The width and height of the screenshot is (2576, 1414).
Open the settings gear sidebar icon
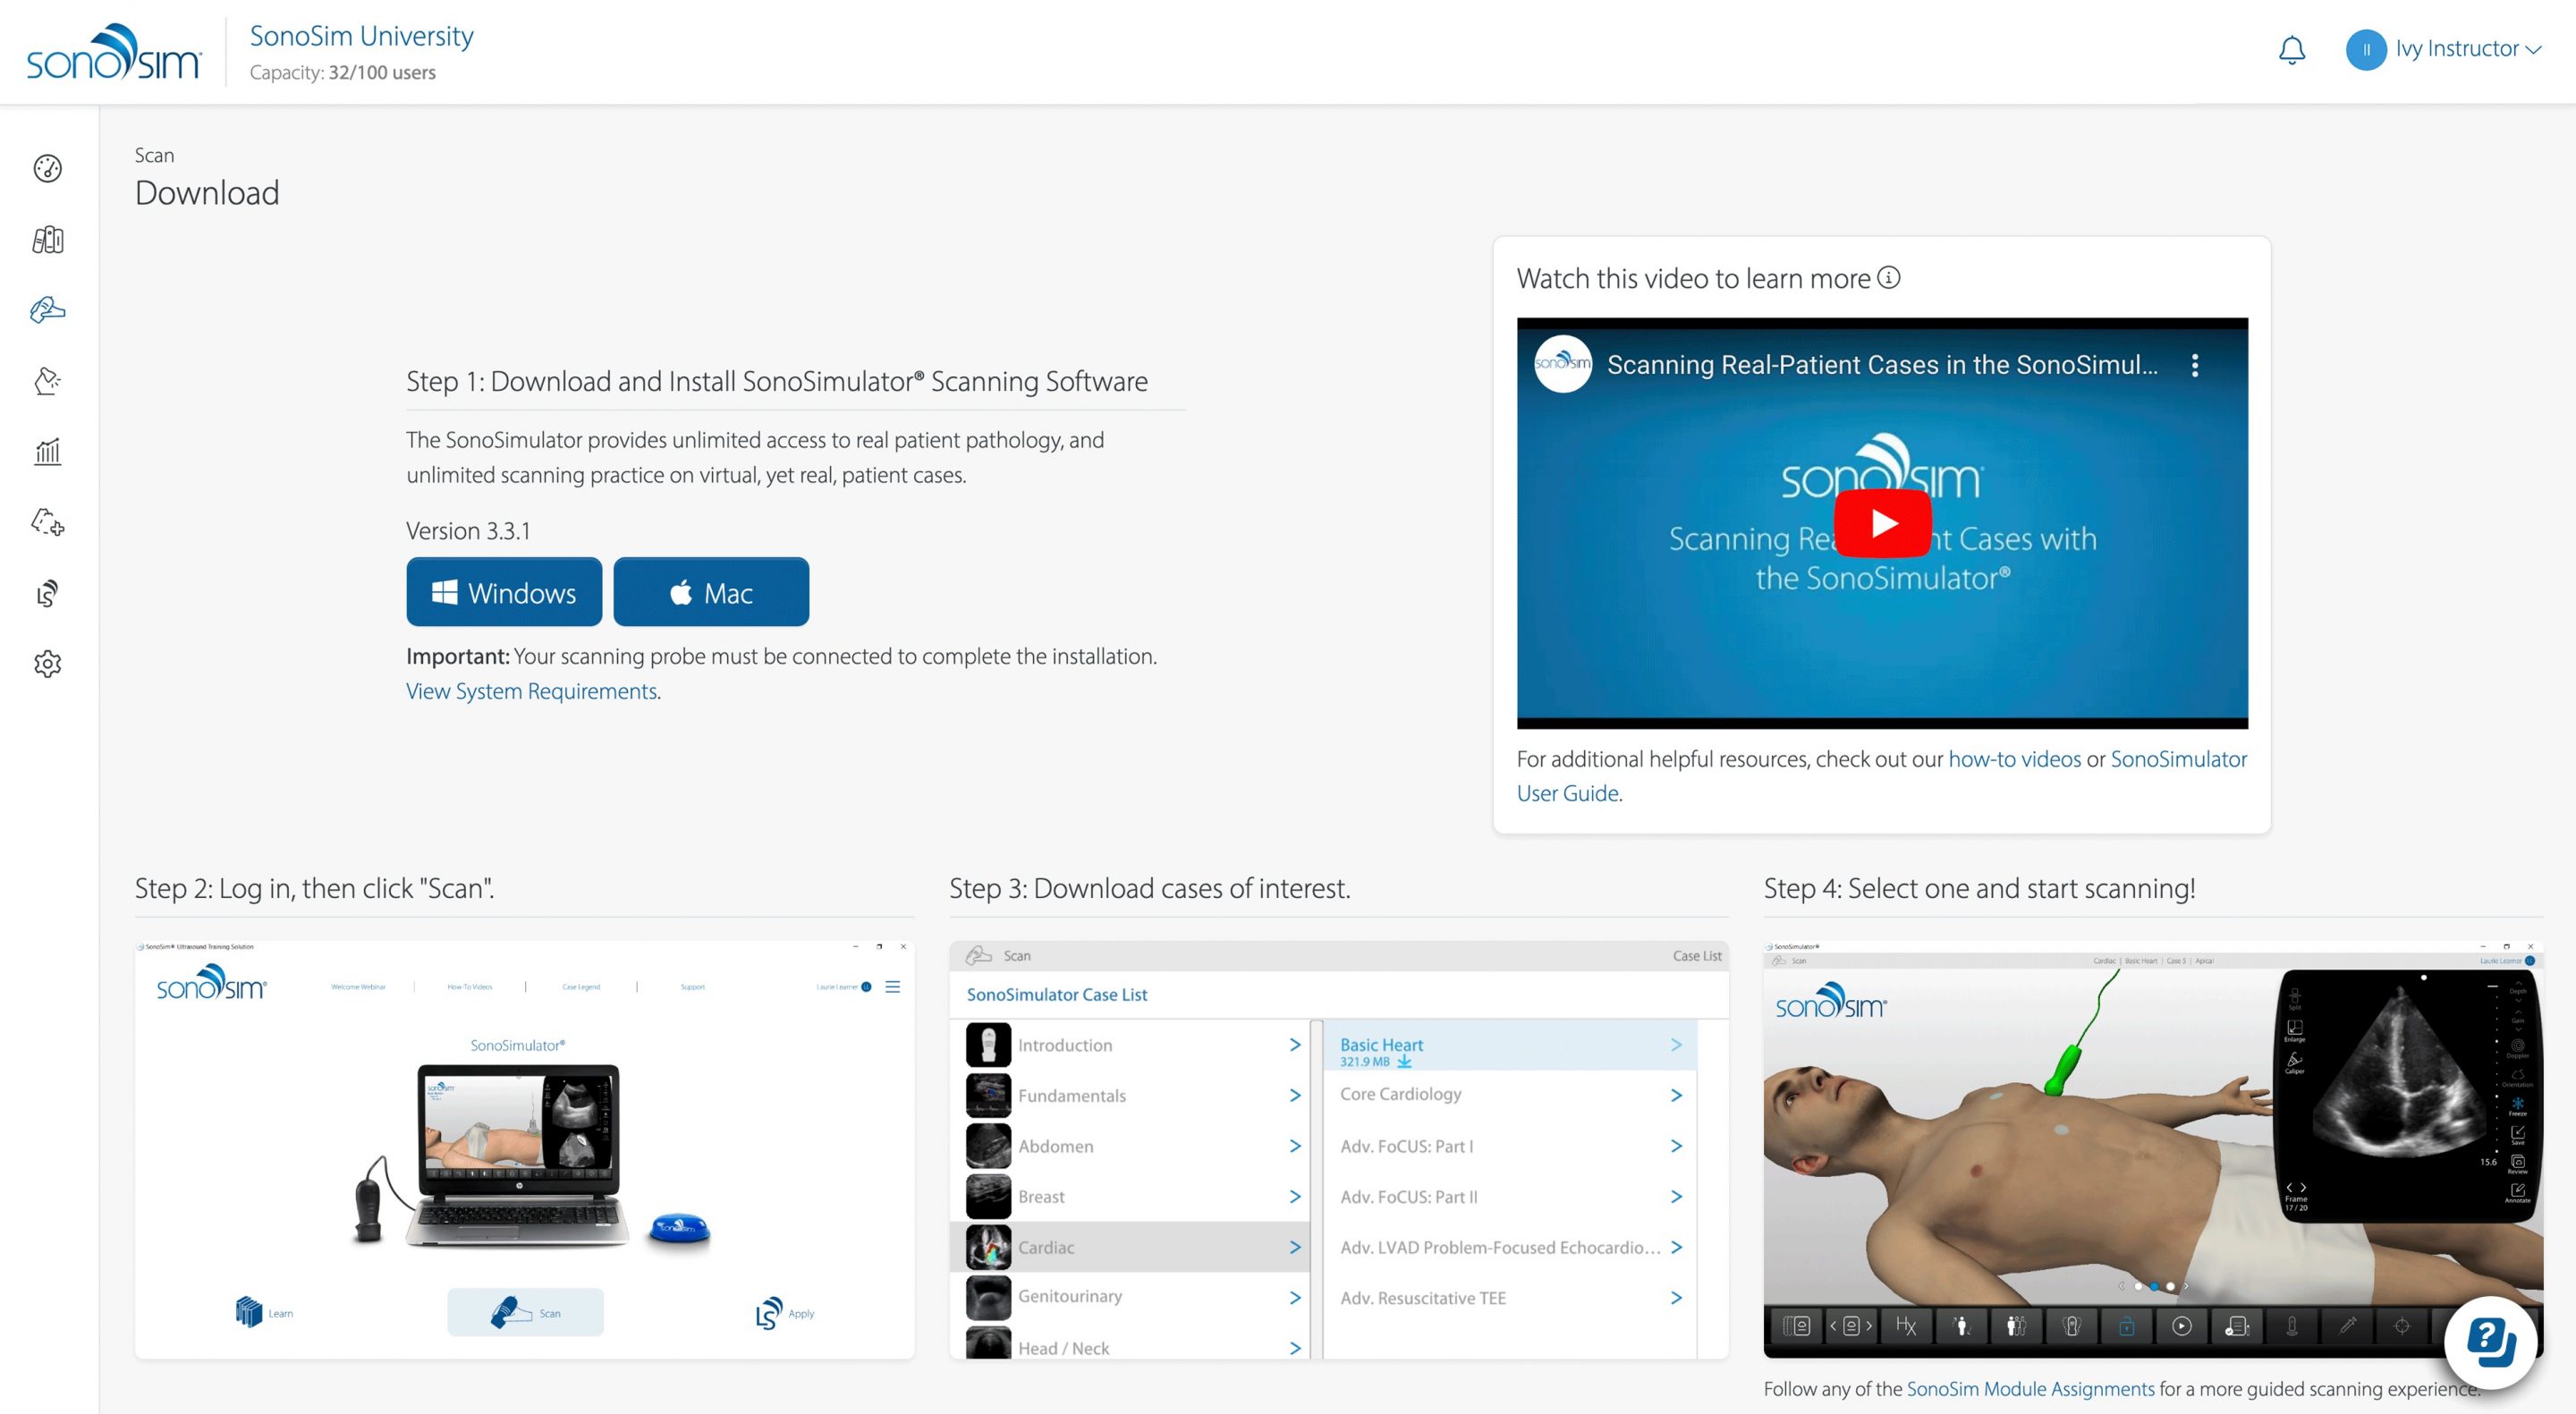[47, 664]
